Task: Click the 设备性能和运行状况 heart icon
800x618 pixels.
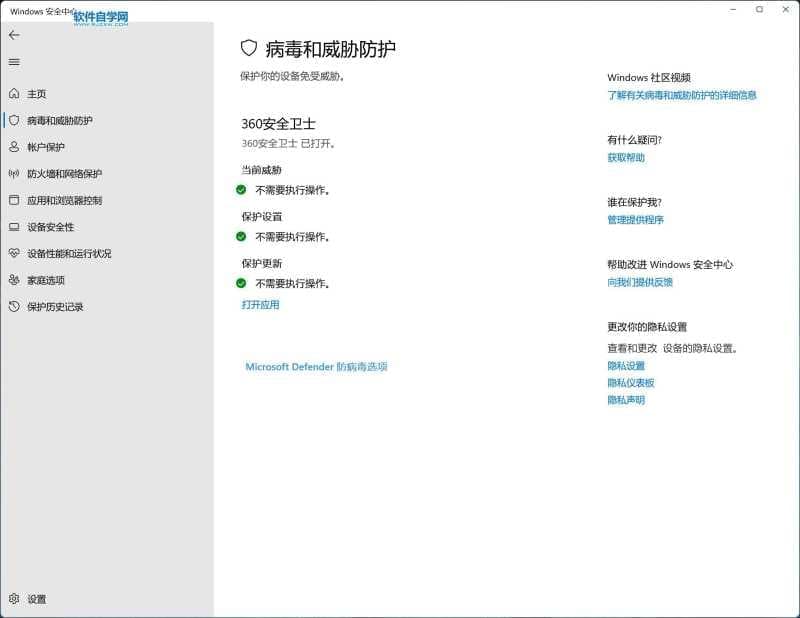Action: click(x=14, y=254)
